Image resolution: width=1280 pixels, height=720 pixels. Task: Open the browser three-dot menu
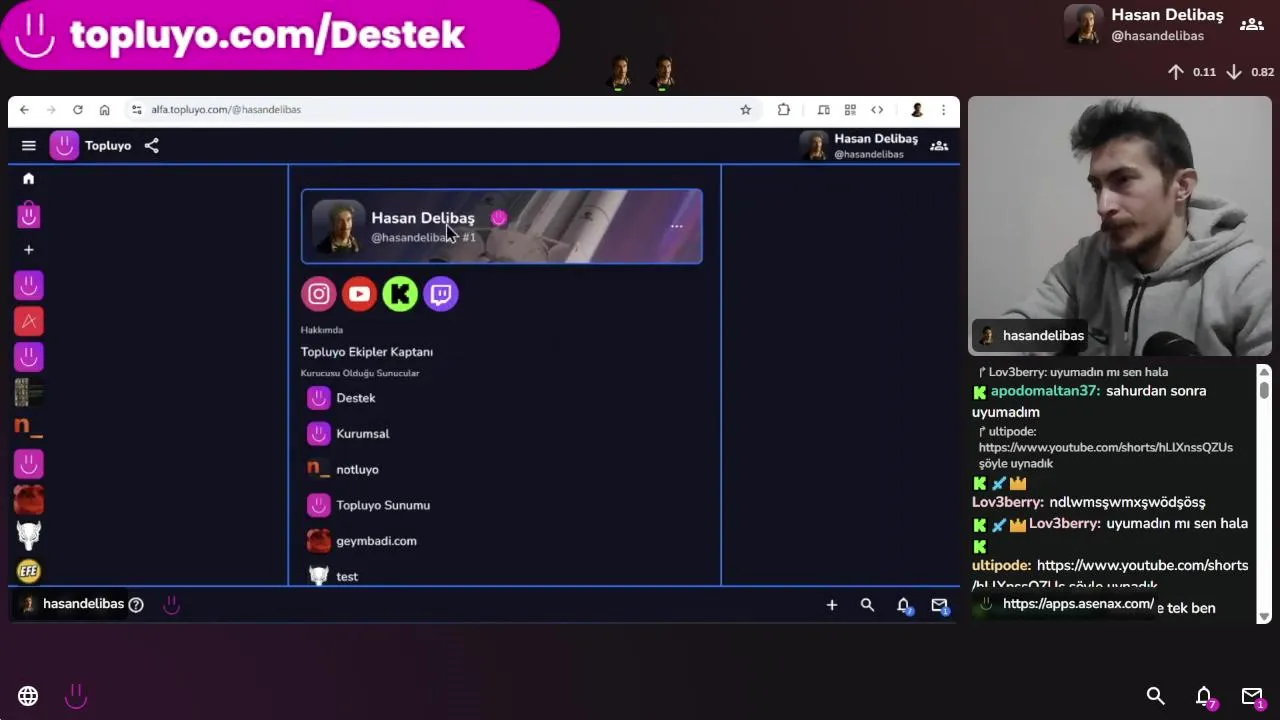point(943,110)
